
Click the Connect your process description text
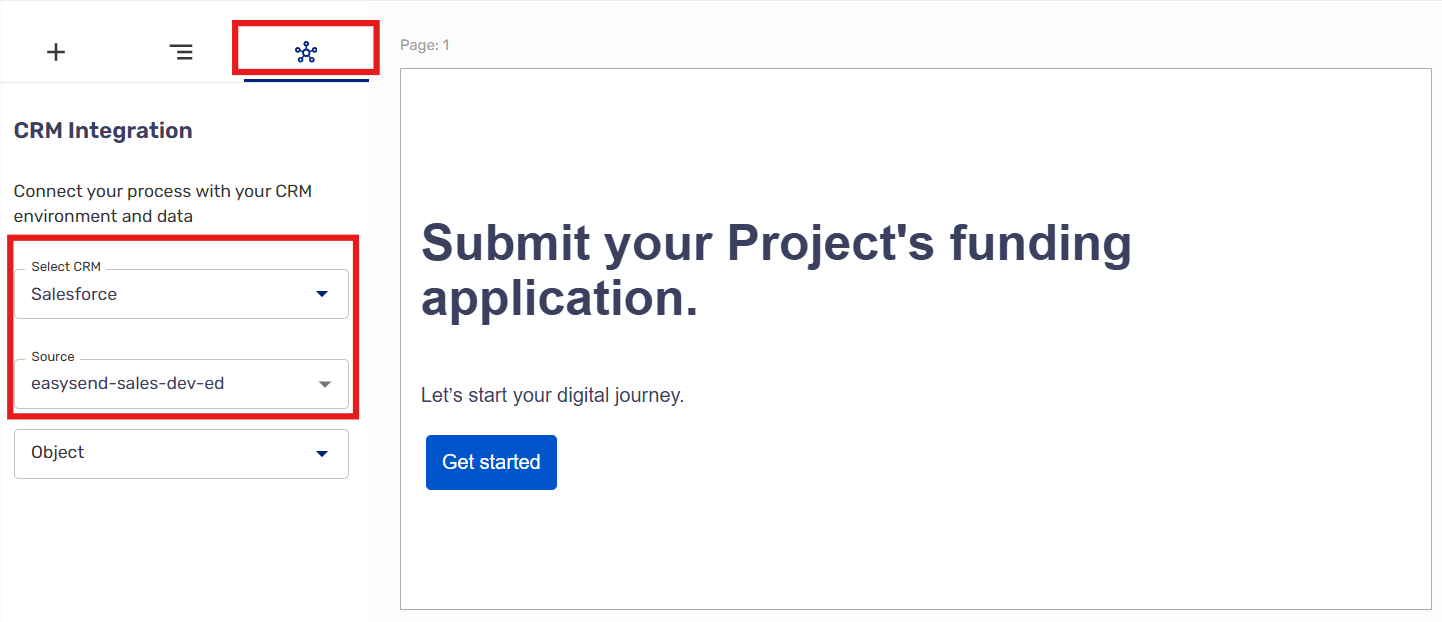coord(163,203)
